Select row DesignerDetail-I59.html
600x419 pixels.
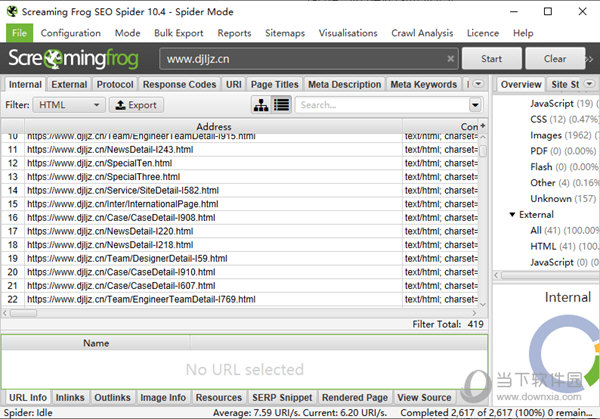[240, 259]
